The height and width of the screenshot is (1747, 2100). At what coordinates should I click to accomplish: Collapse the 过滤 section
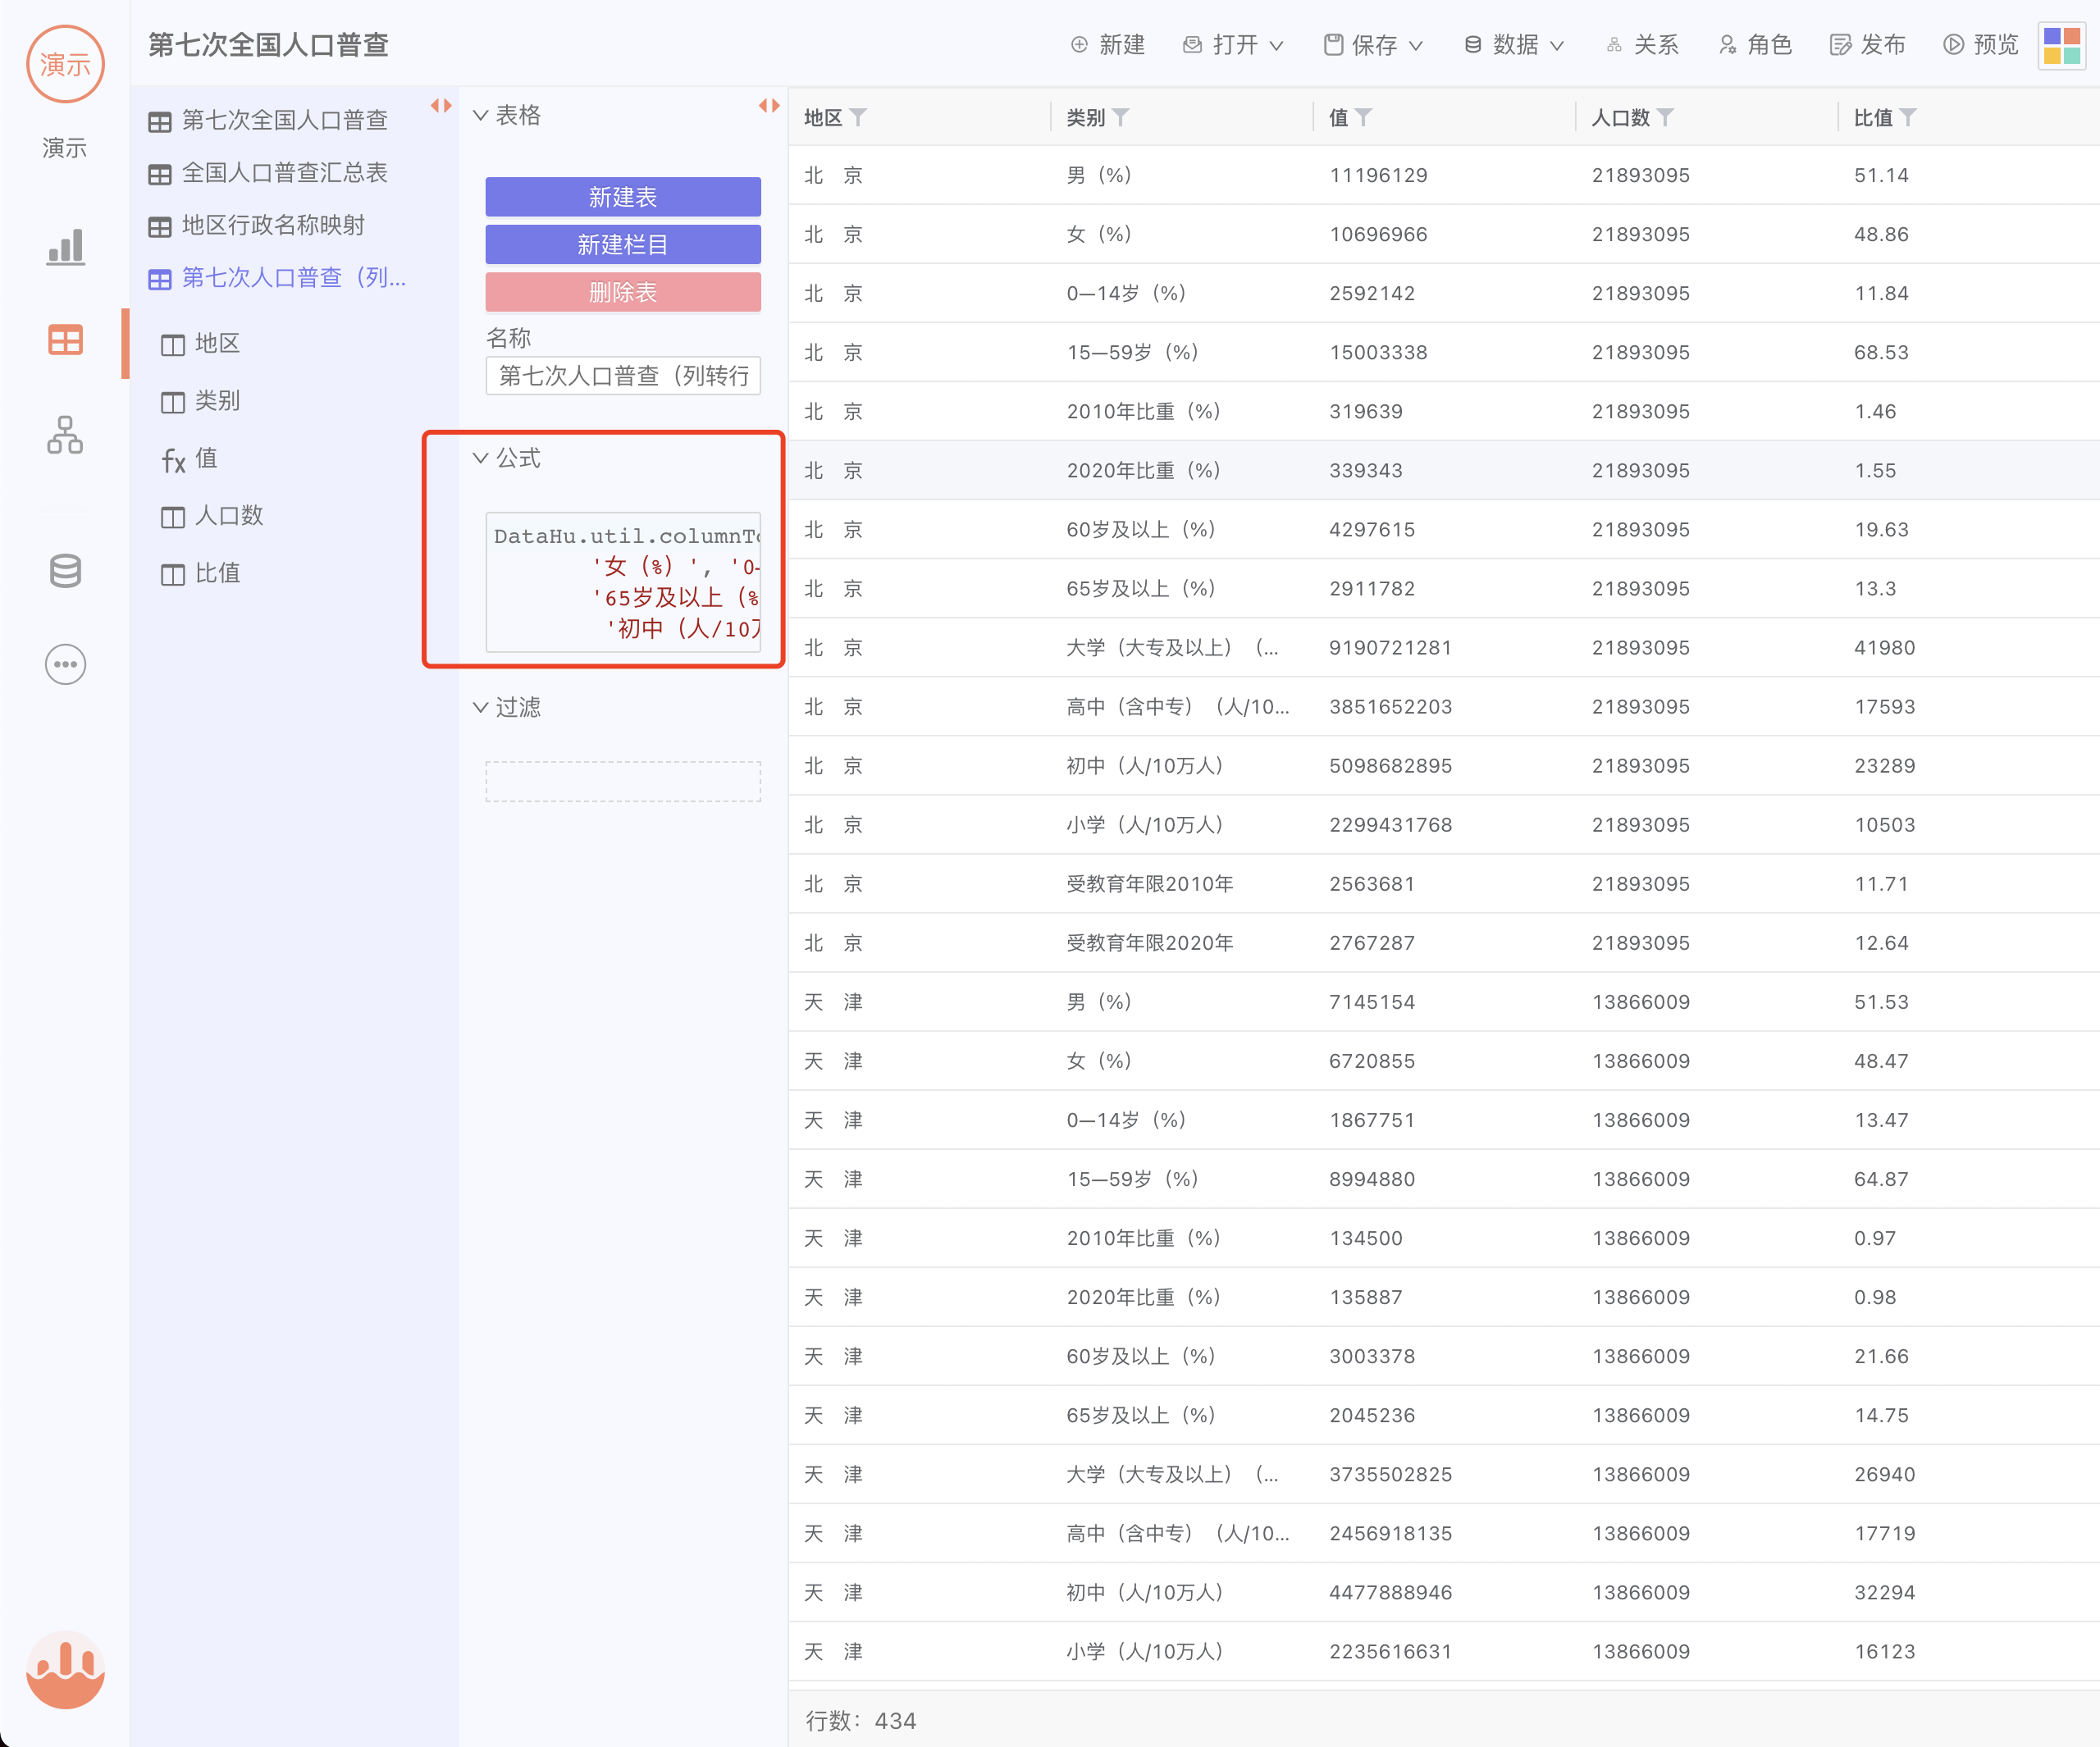click(x=480, y=707)
